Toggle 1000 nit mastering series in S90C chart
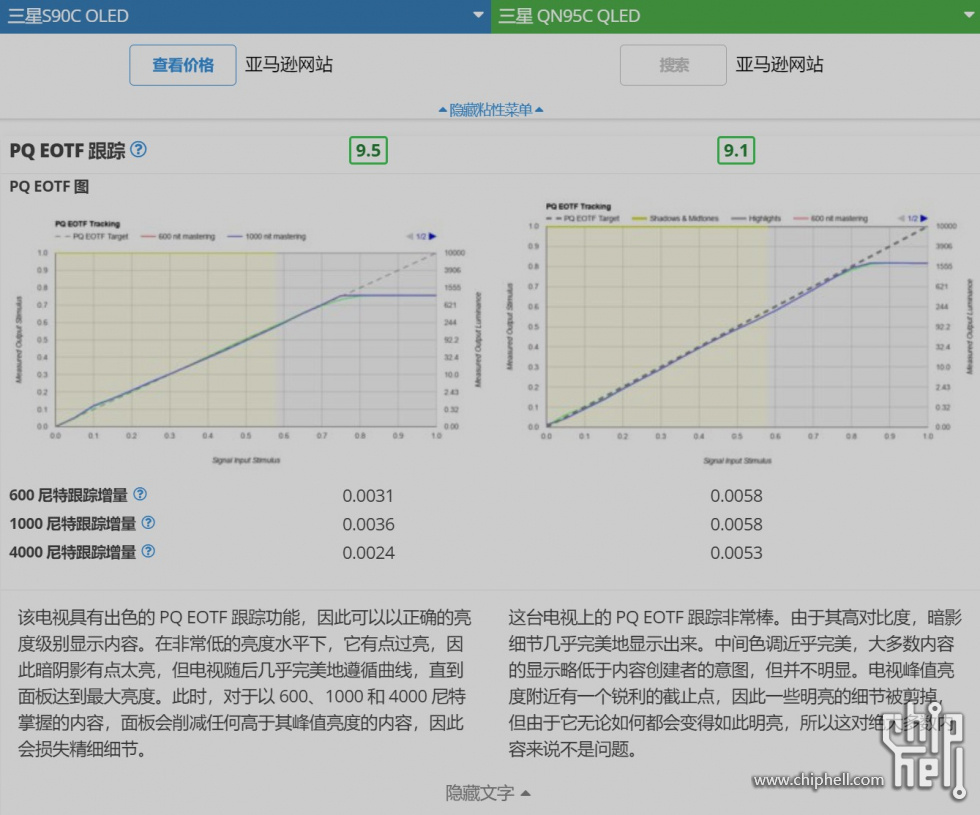The width and height of the screenshot is (980, 815). (267, 236)
